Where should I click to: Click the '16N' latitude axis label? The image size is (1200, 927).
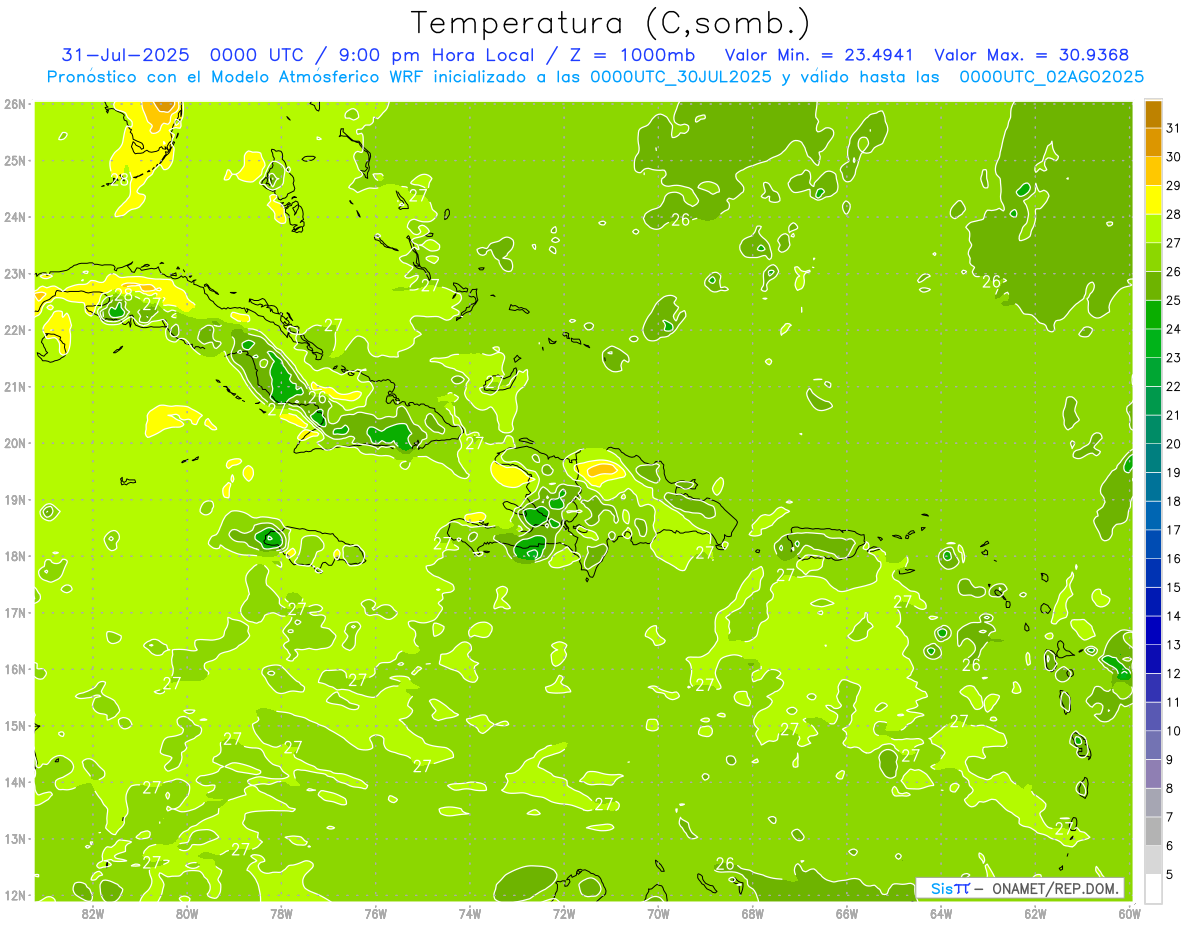[15, 669]
